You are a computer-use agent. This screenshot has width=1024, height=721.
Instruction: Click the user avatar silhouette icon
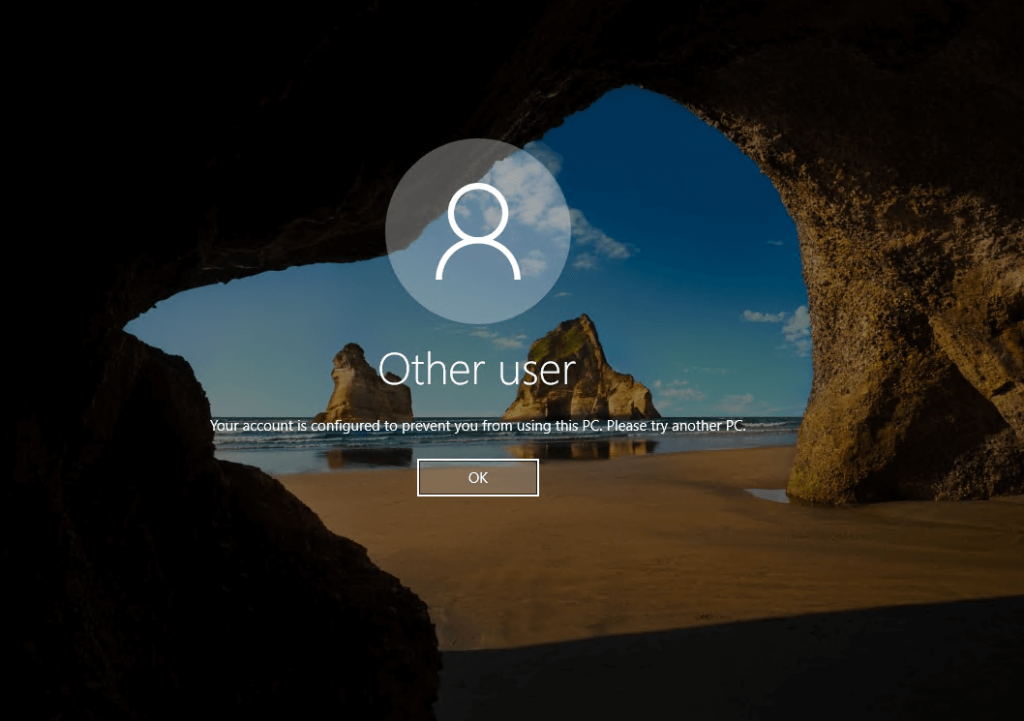click(478, 231)
